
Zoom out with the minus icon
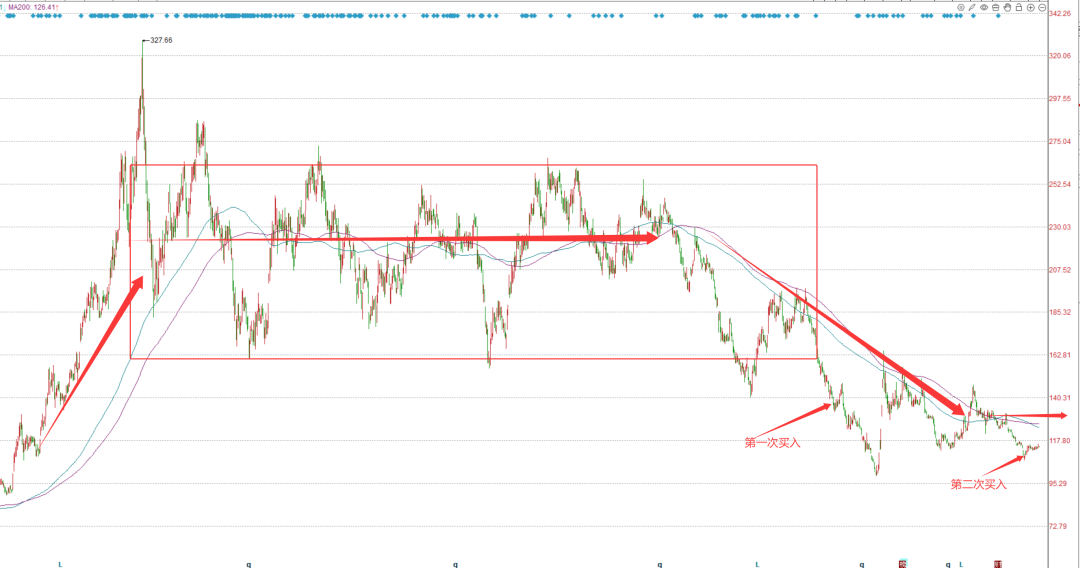[1042, 8]
